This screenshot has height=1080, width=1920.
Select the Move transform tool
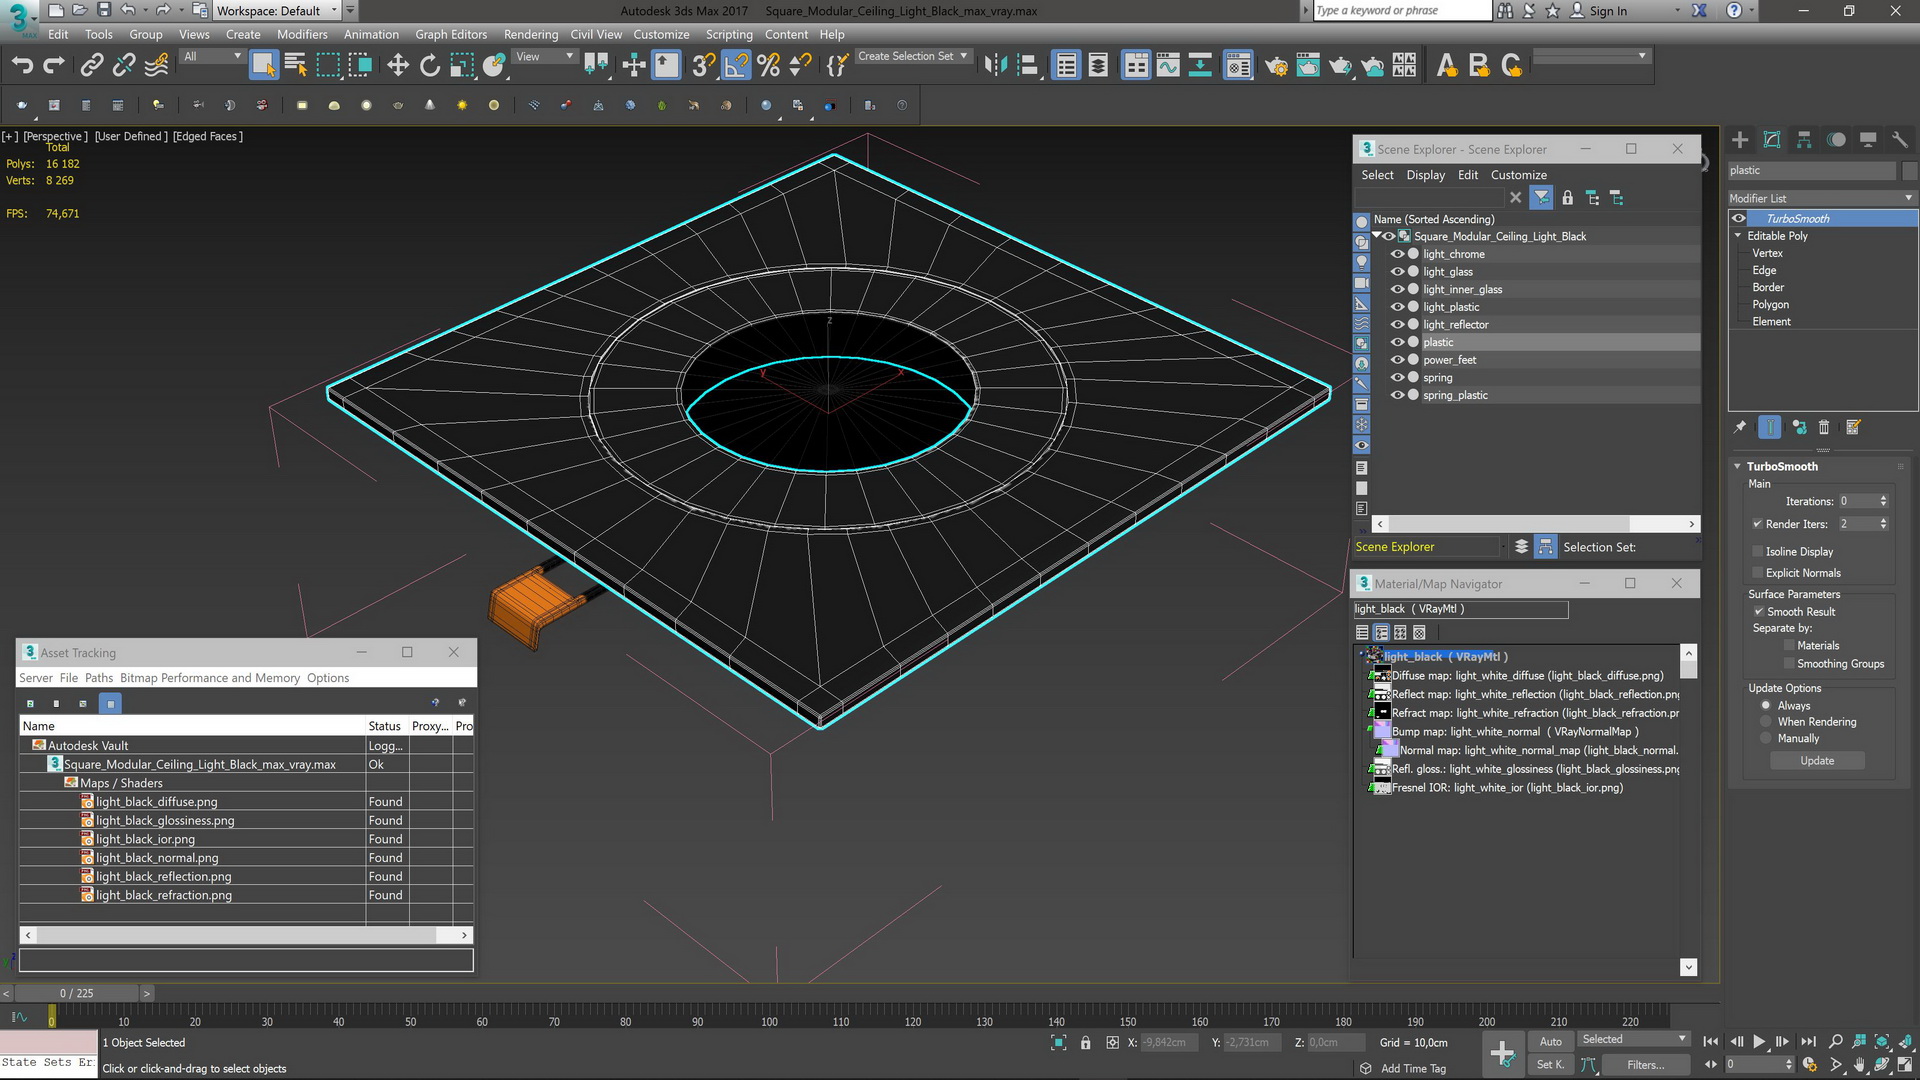(398, 66)
